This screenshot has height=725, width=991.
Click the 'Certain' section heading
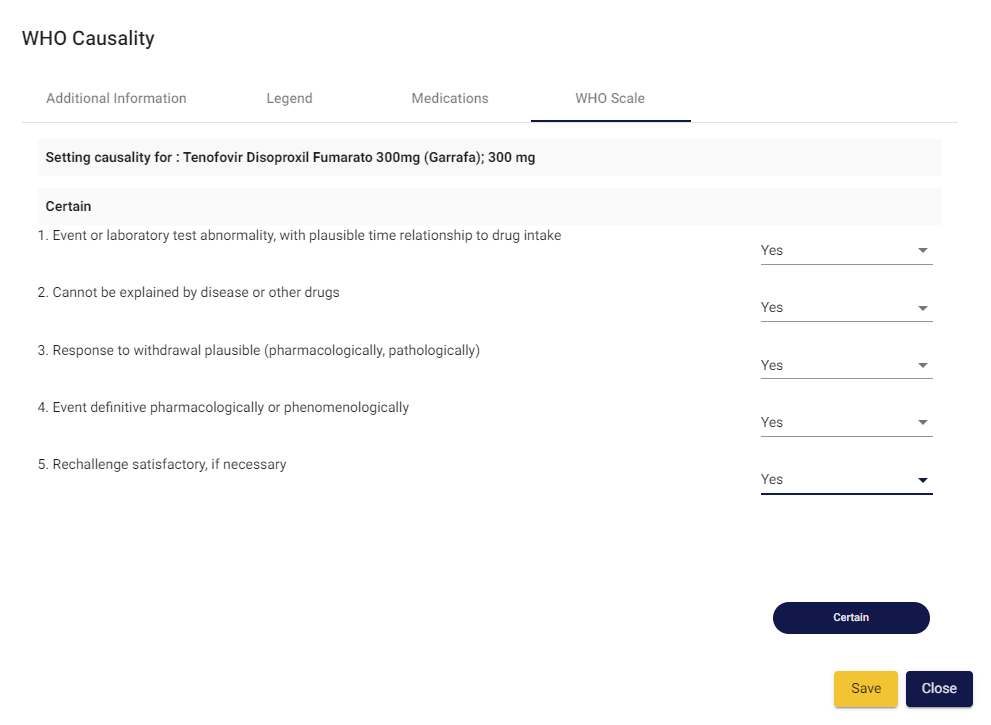tap(69, 206)
